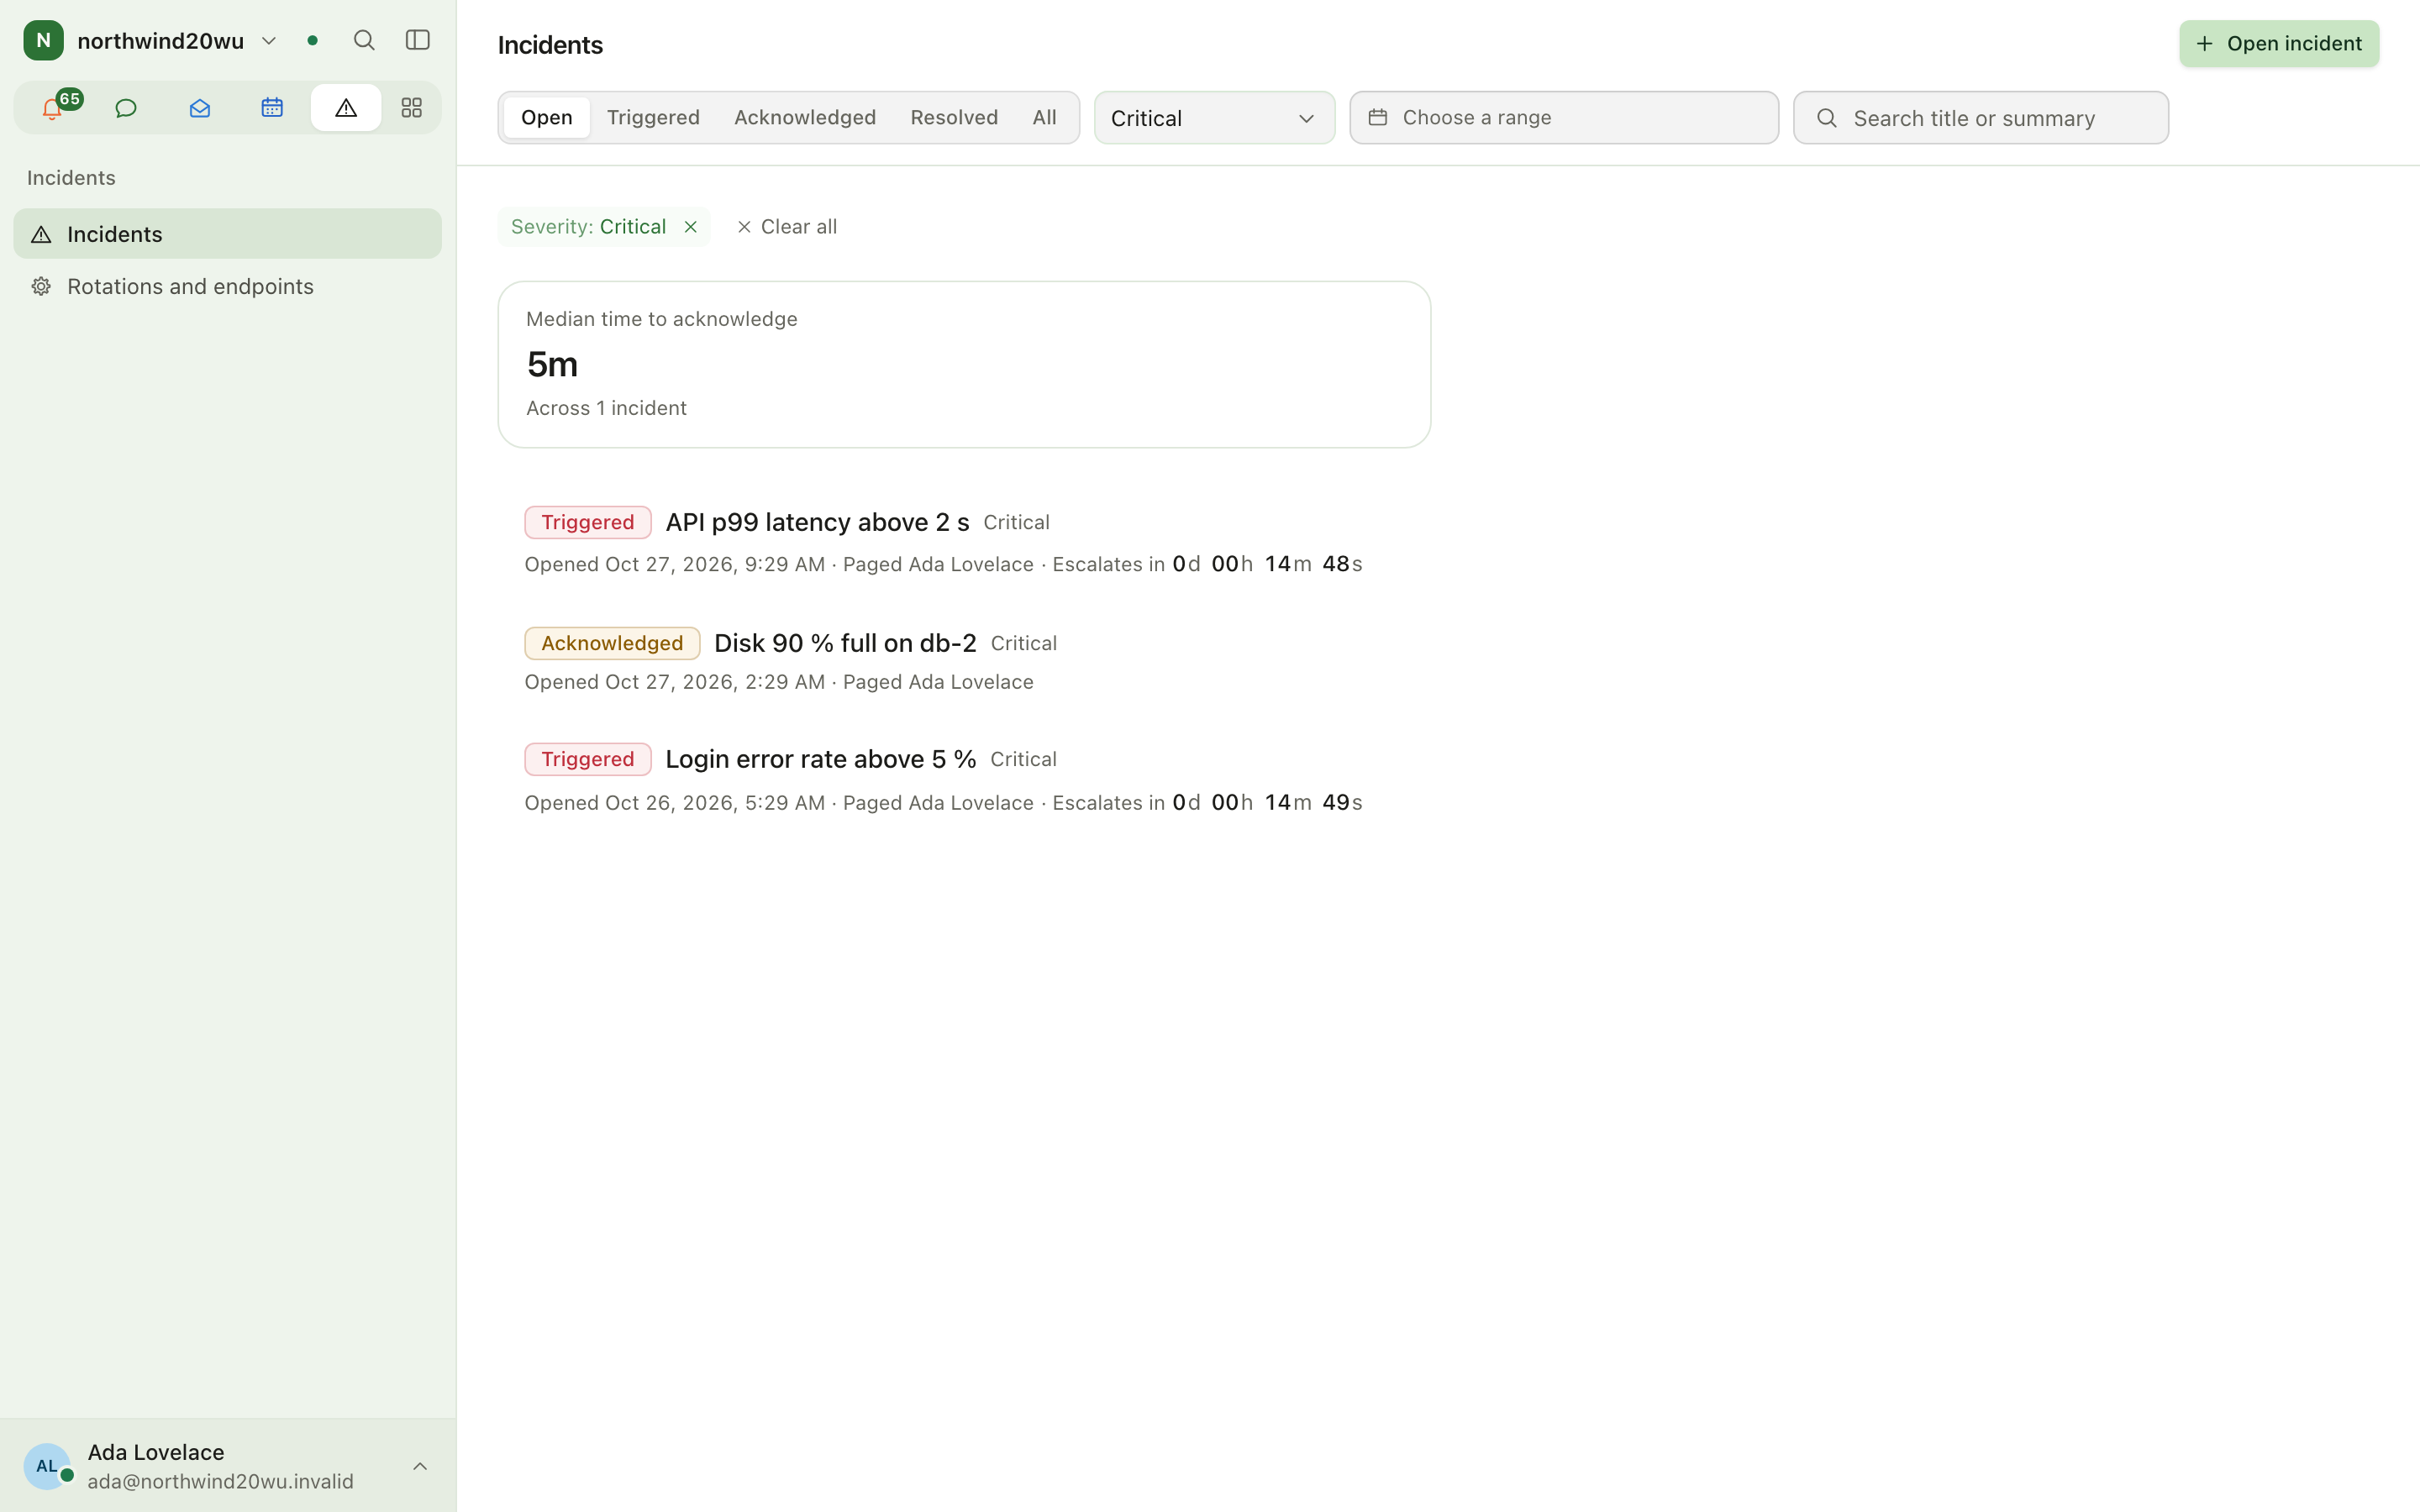Click the Incidents page heading
The height and width of the screenshot is (1512, 2420).
(550, 45)
